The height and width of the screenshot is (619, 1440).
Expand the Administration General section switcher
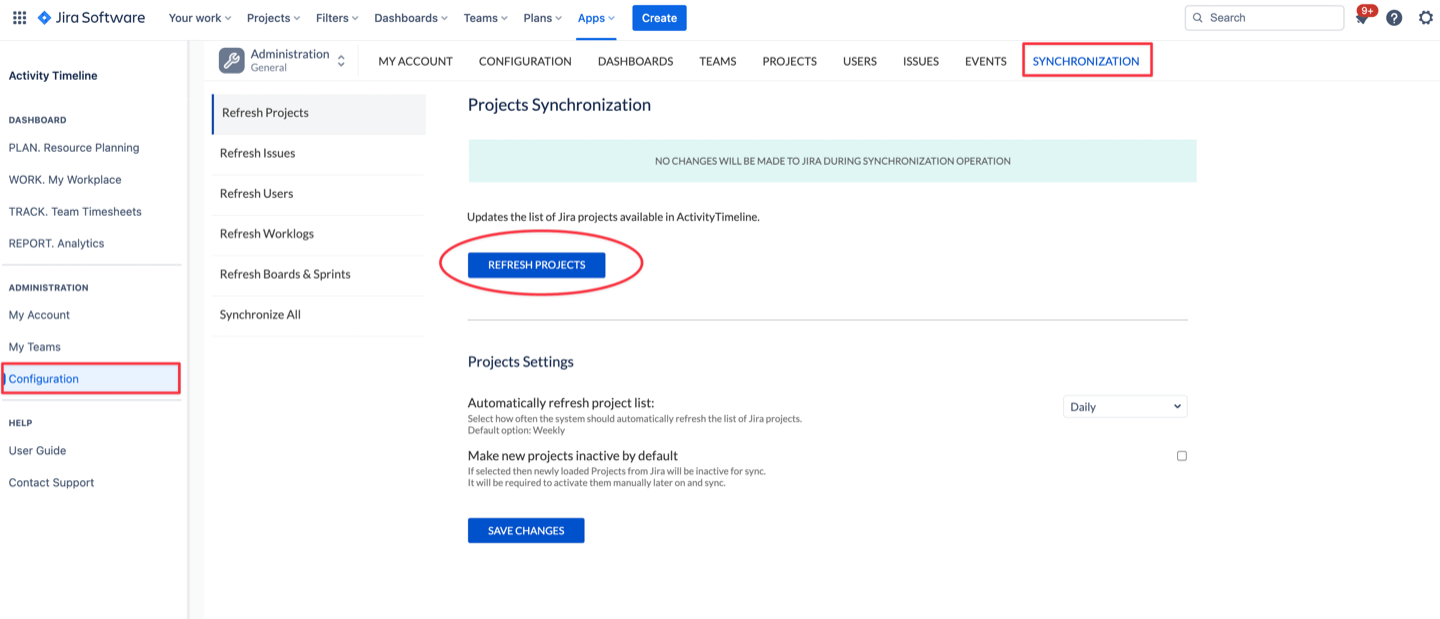coord(341,61)
